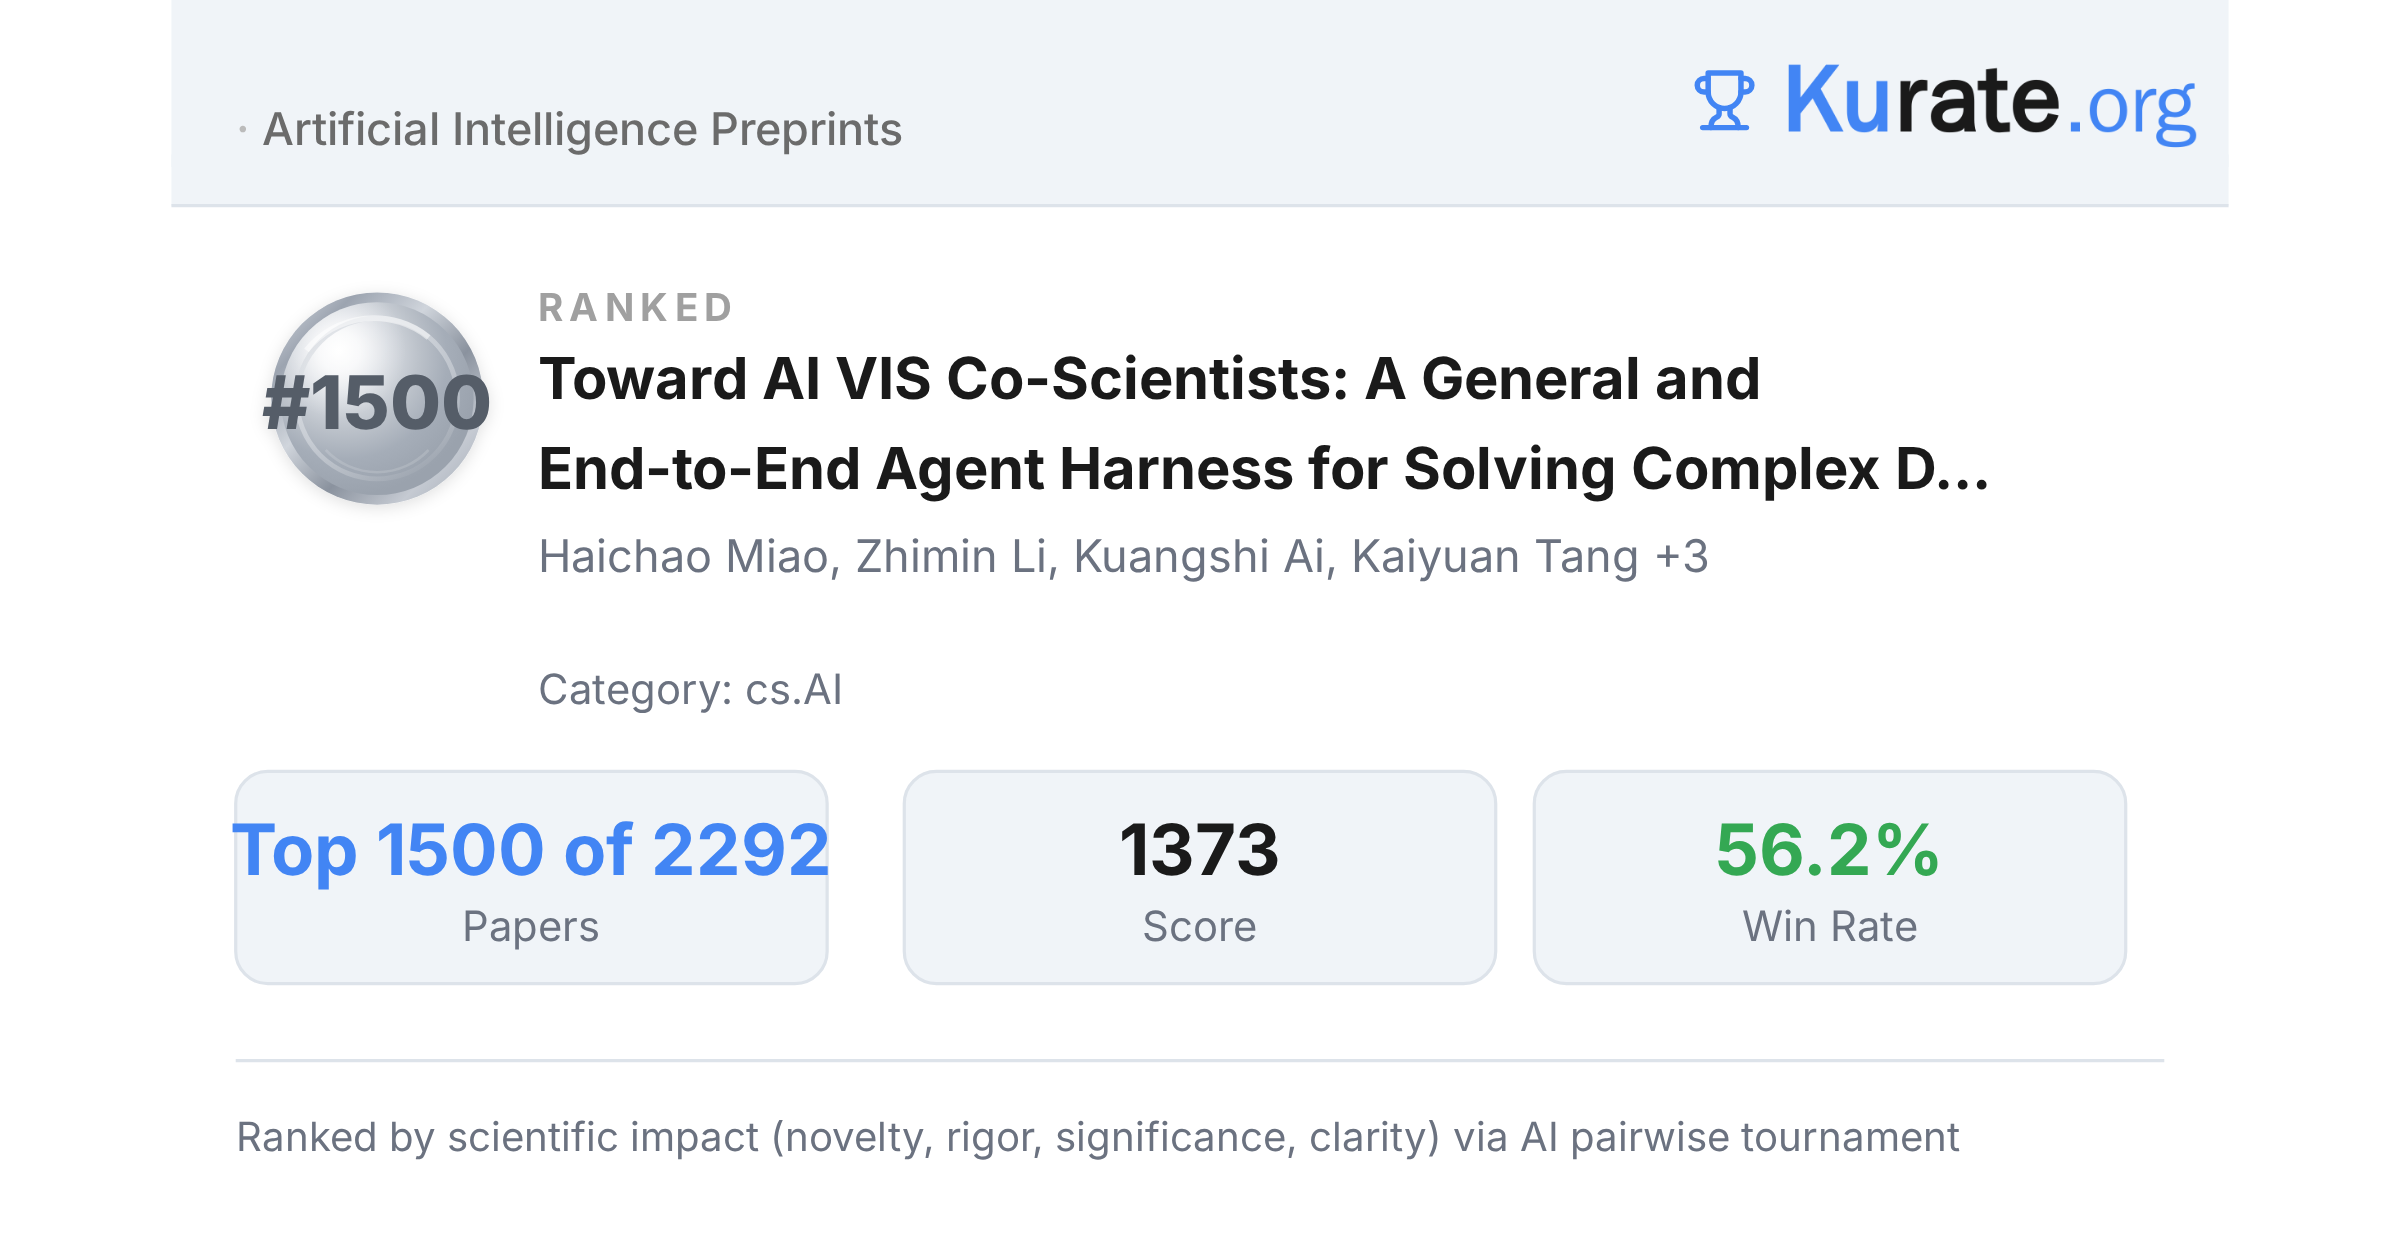
Task: Select the Win Rate card label
Action: [1830, 927]
